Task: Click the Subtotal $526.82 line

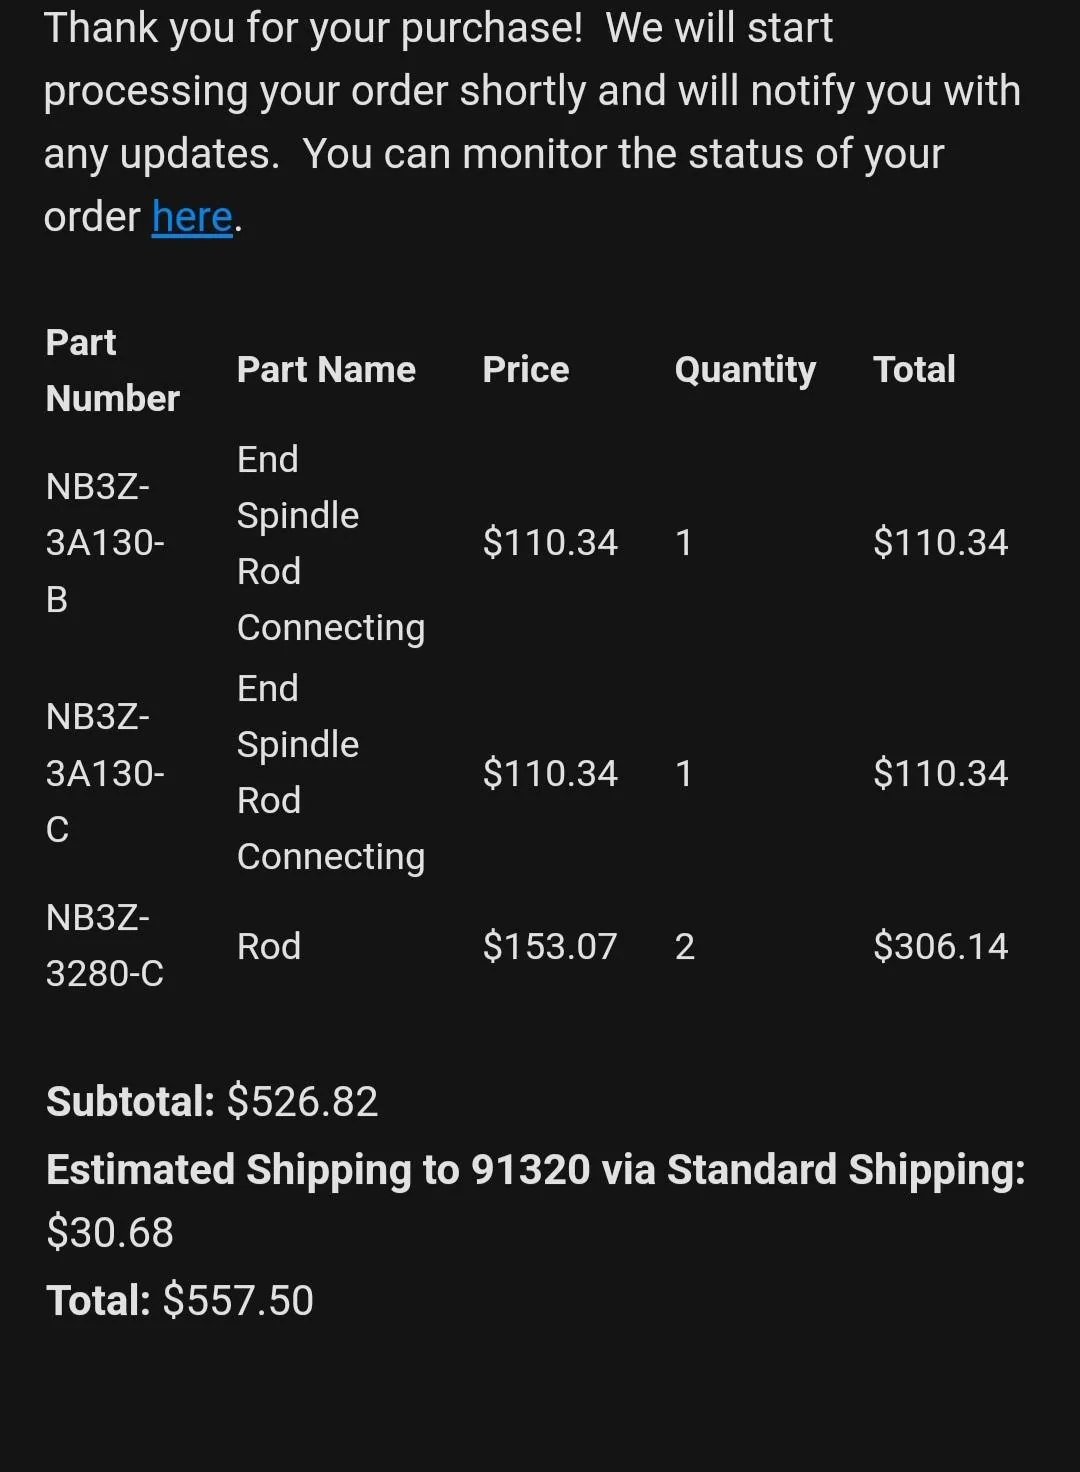Action: point(212,1101)
